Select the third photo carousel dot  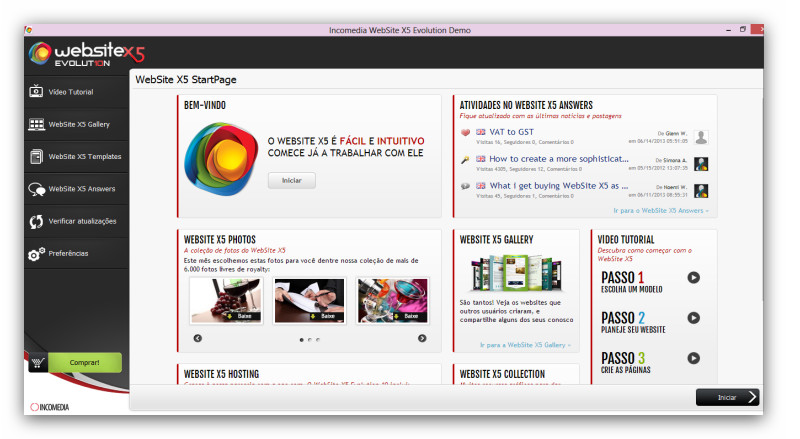(x=318, y=339)
